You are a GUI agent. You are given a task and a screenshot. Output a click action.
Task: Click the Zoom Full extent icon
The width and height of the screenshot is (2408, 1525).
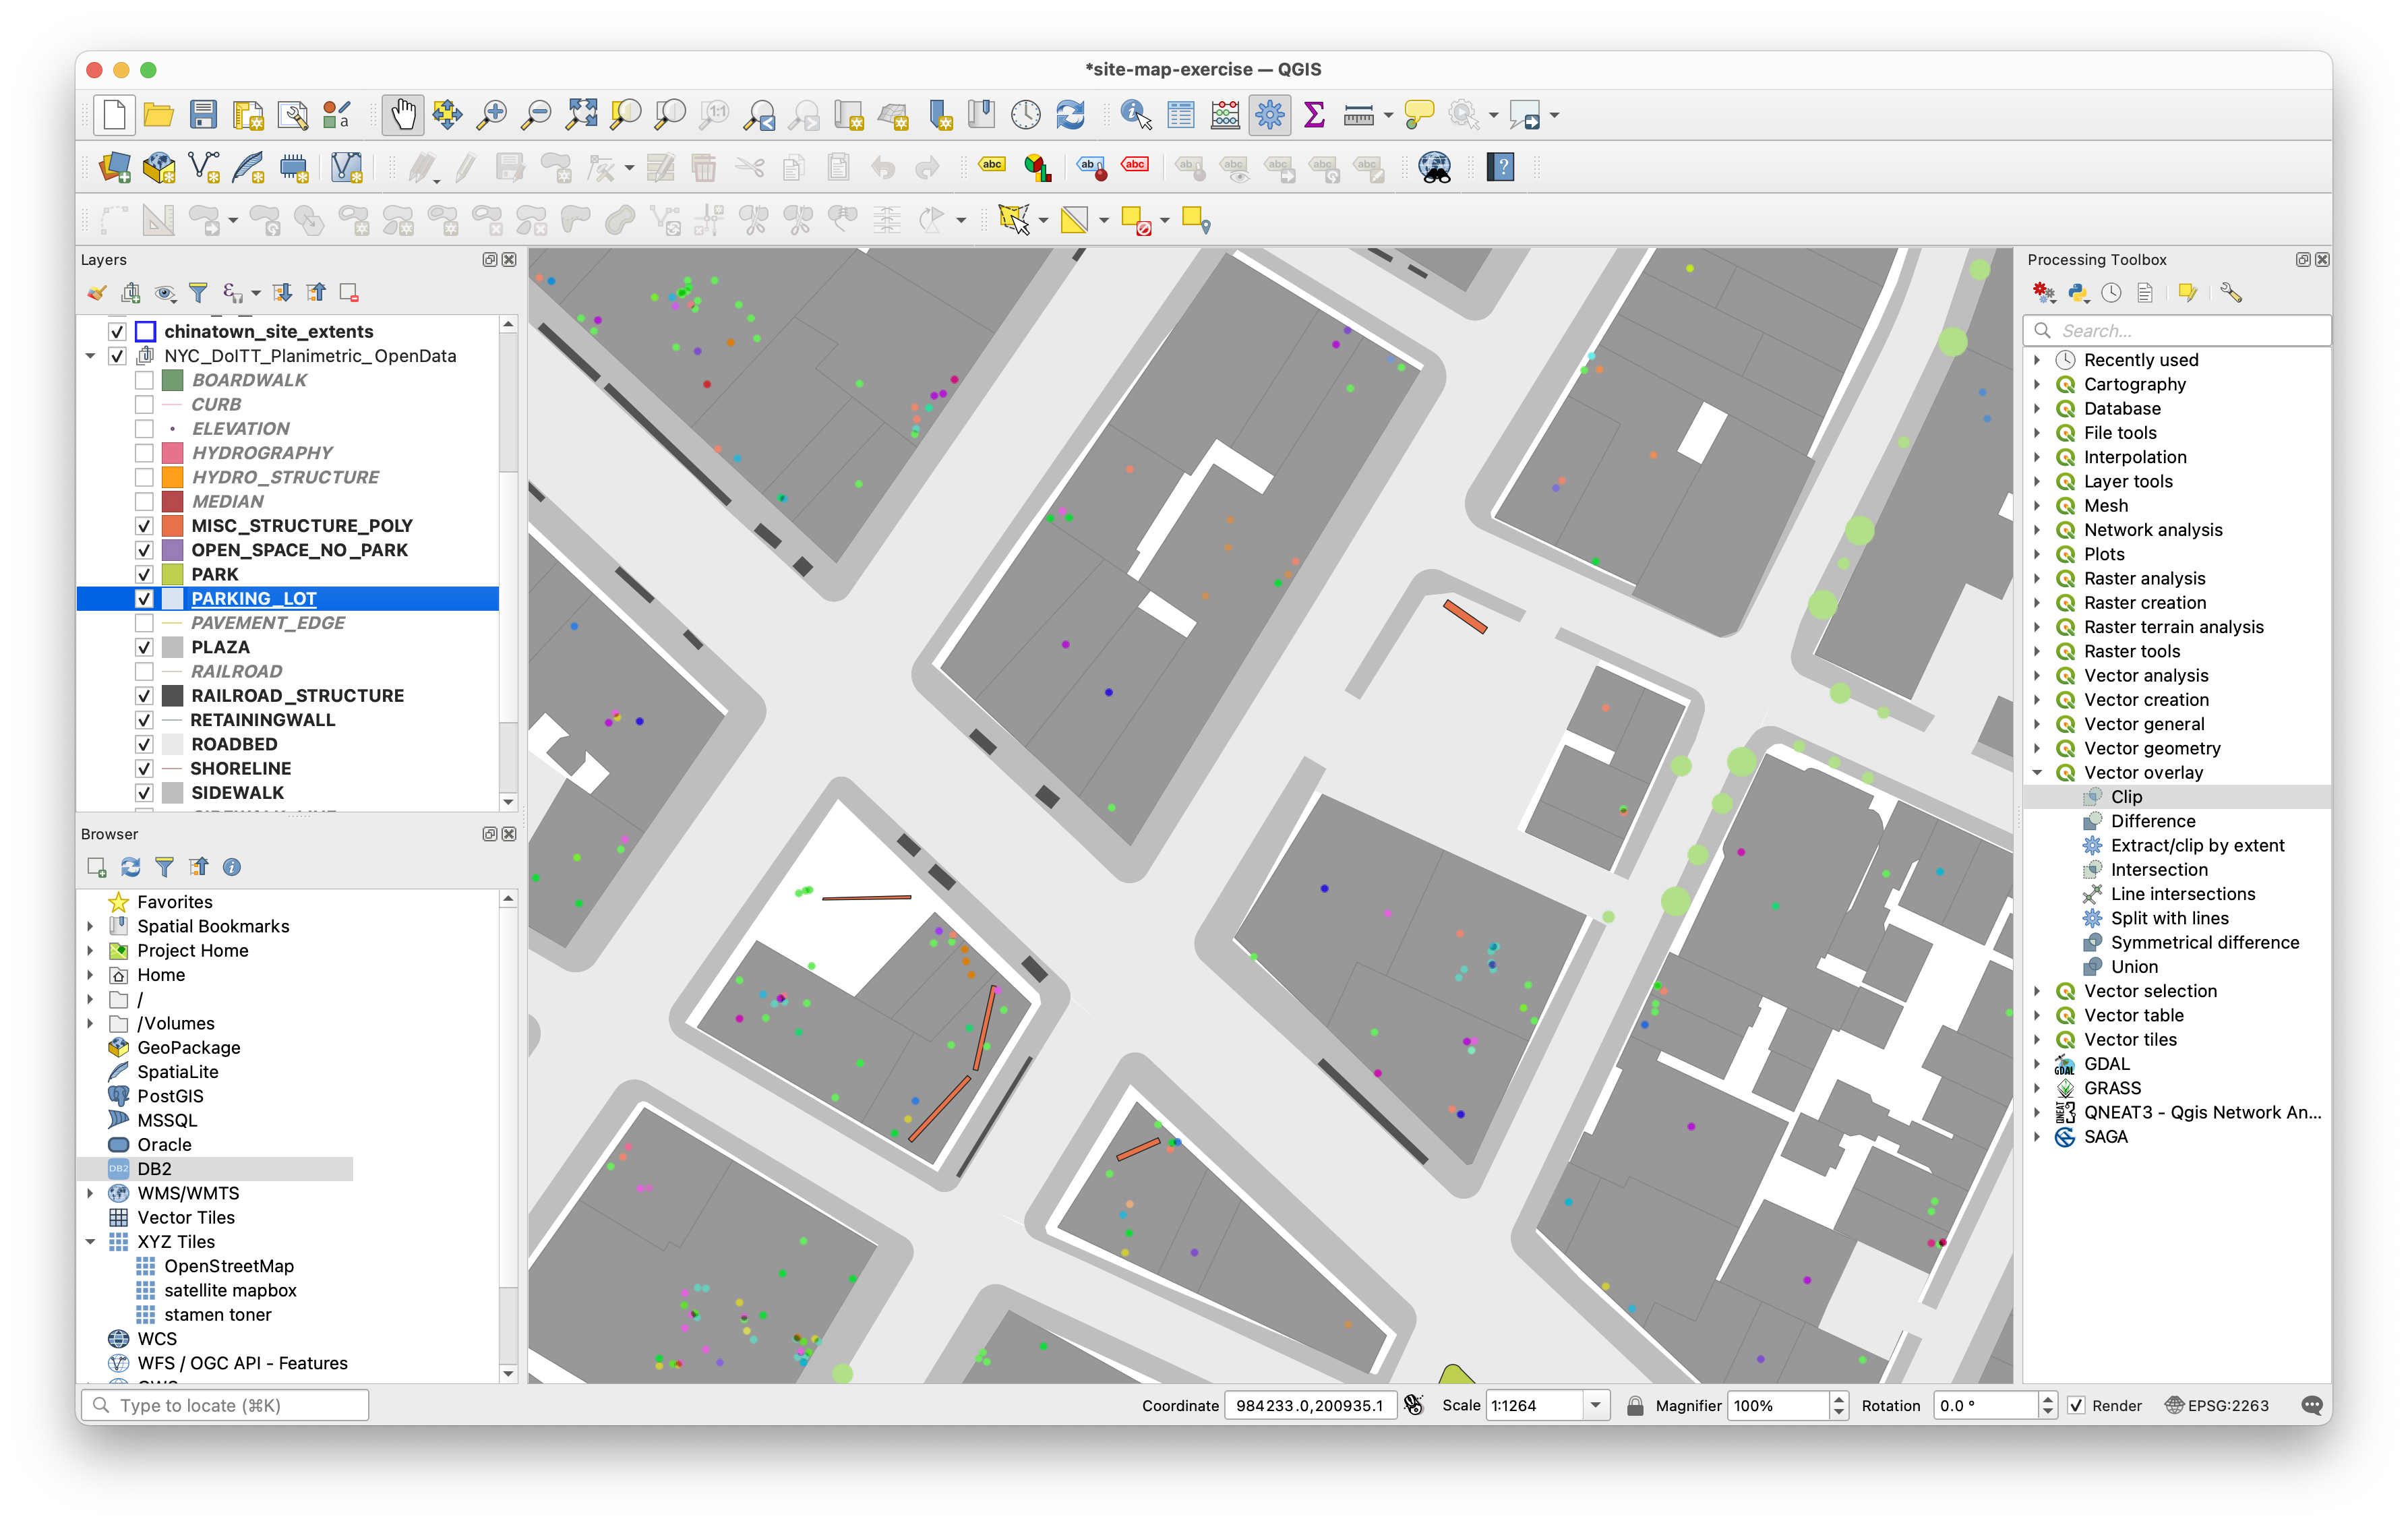coord(581,115)
